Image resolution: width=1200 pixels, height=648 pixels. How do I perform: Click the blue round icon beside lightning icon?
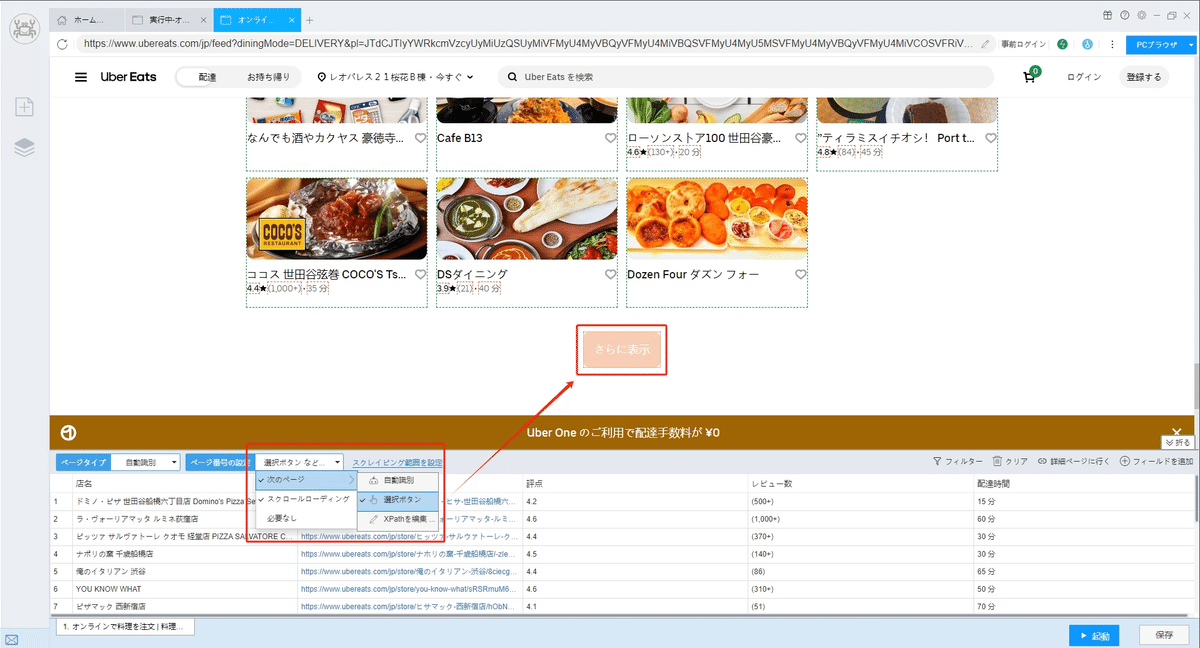(x=1087, y=44)
